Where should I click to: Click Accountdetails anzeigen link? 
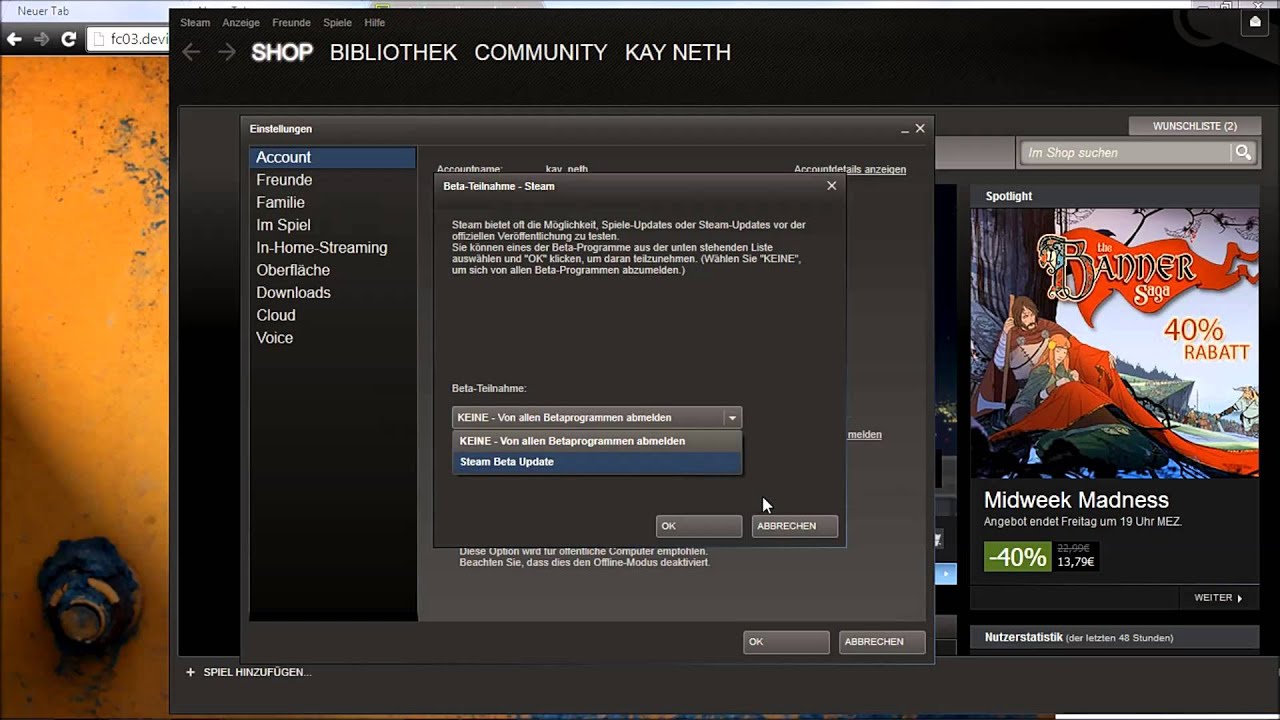coord(850,169)
